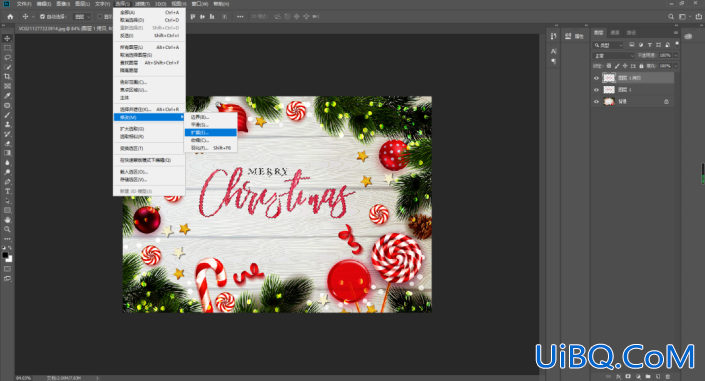Select the Rectangular Marquee tool
The image size is (705, 381).
(x=7, y=48)
